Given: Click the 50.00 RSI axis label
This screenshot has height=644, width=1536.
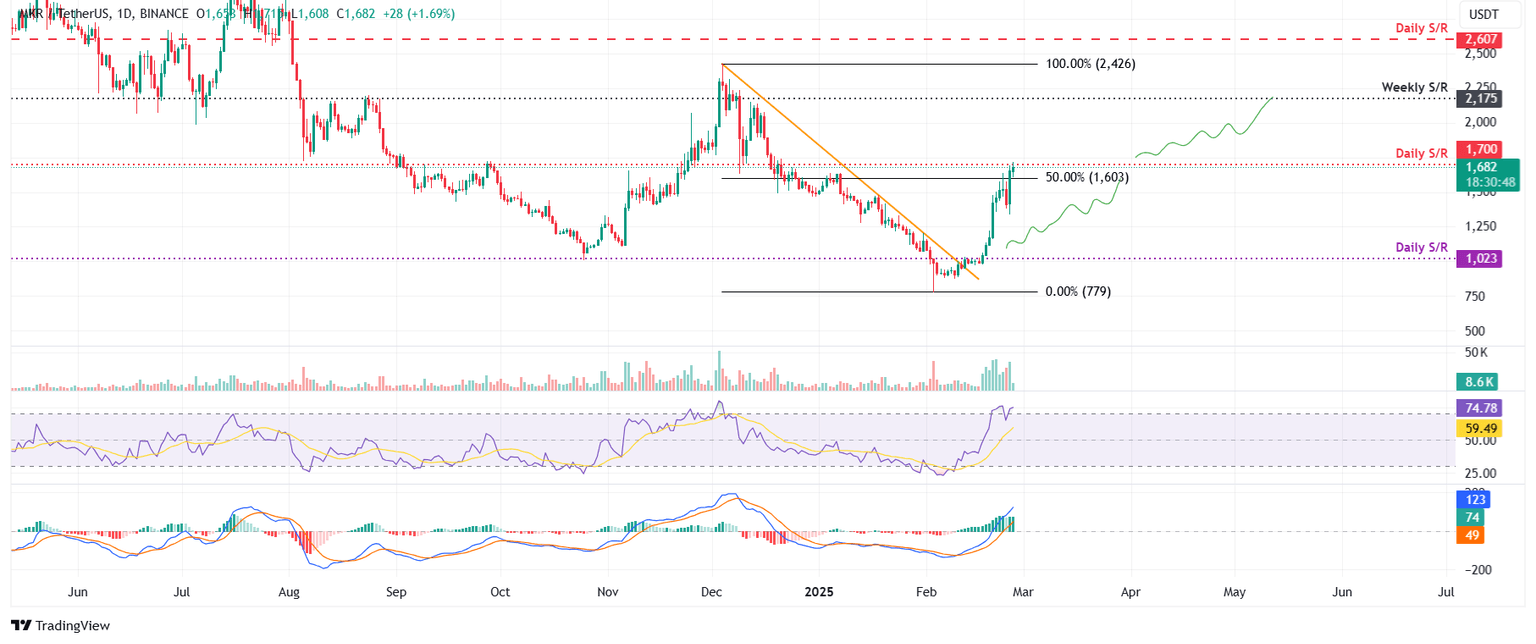Looking at the screenshot, I should (x=1481, y=440).
